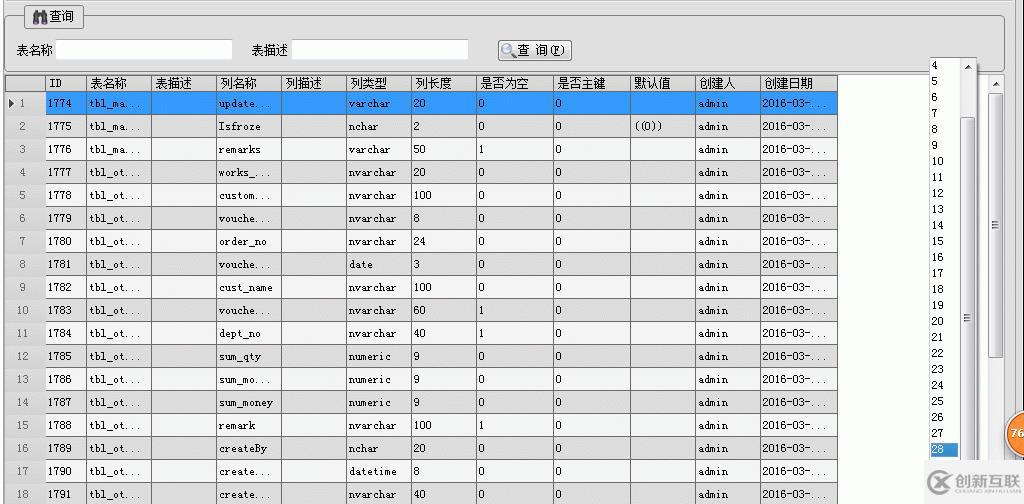Screen dimensions: 1024x504
Task: Click the binoculars icon on the 查询 panel label
Action: pyautogui.click(x=40, y=17)
